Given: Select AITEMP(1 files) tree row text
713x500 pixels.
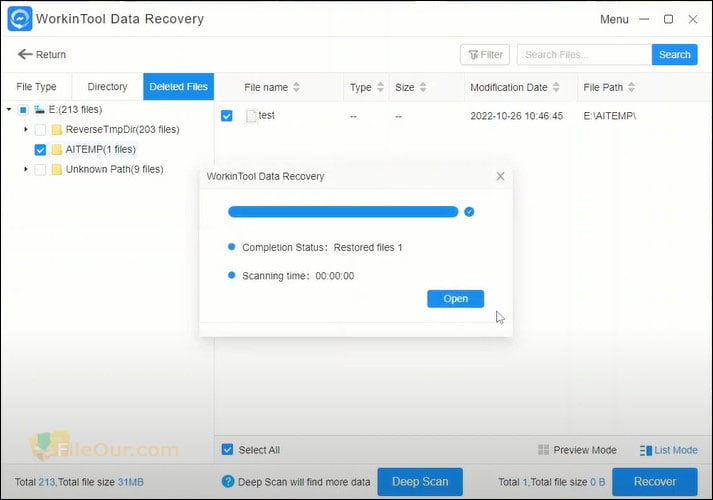Looking at the screenshot, I should (x=100, y=149).
